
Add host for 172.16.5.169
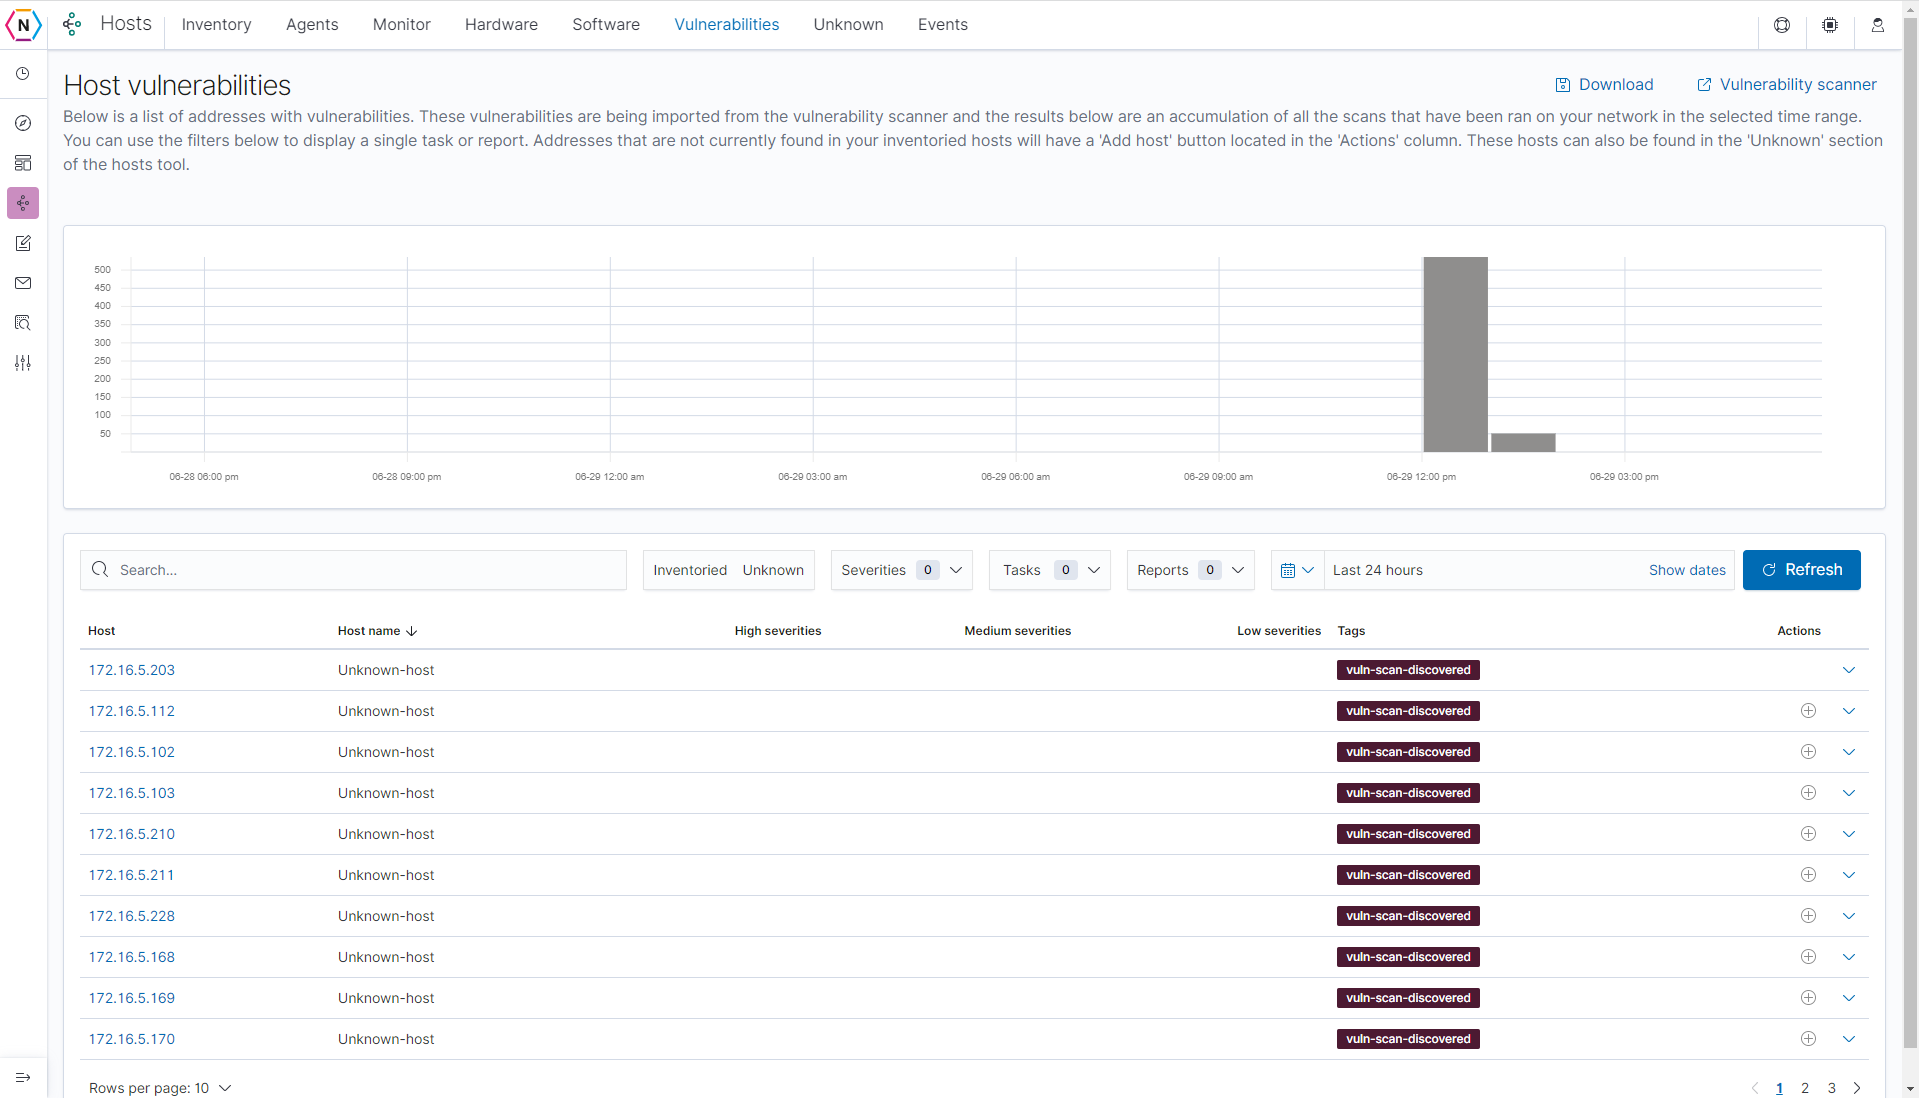(1808, 998)
